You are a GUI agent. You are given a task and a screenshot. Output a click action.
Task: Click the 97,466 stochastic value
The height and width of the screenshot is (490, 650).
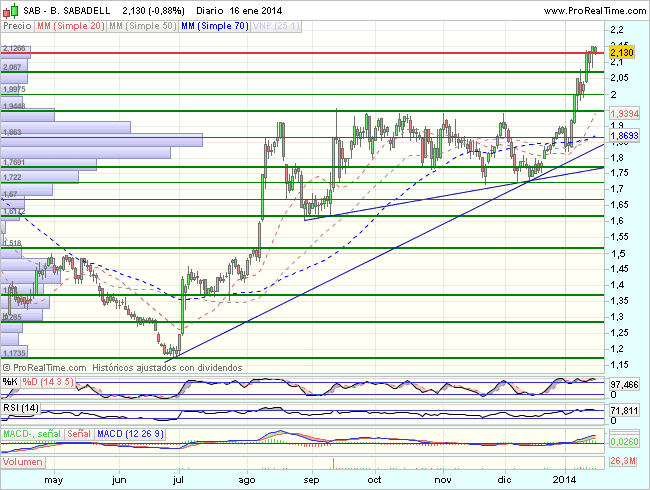624,385
